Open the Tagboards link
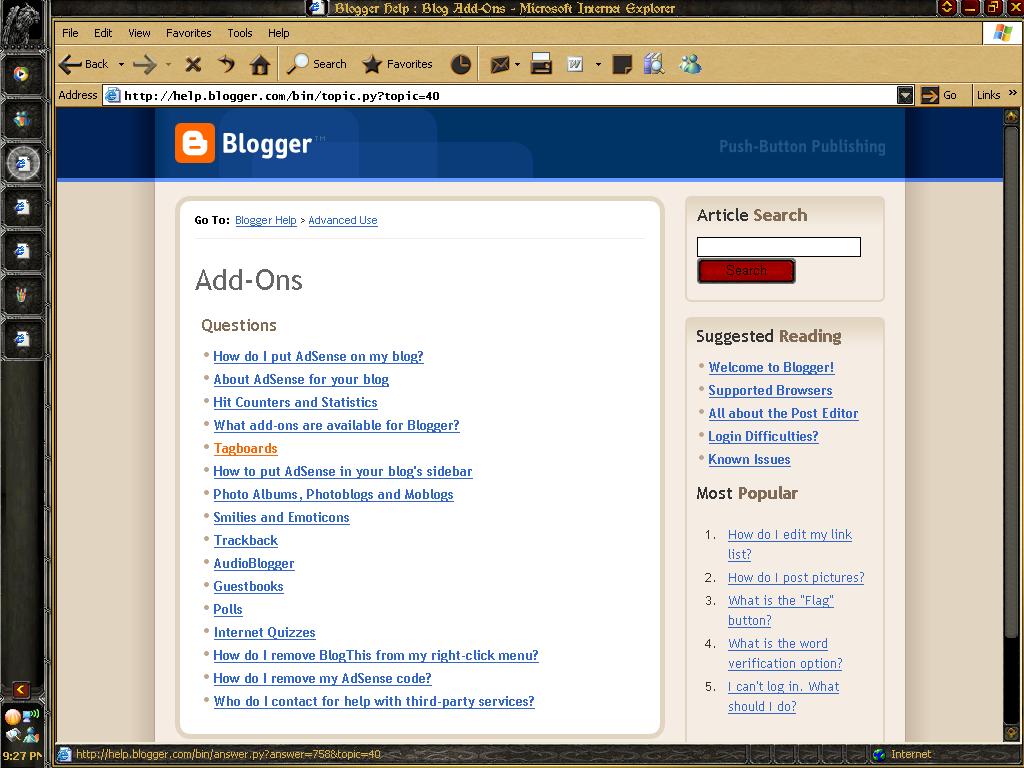Image resolution: width=1024 pixels, height=768 pixels. (246, 449)
